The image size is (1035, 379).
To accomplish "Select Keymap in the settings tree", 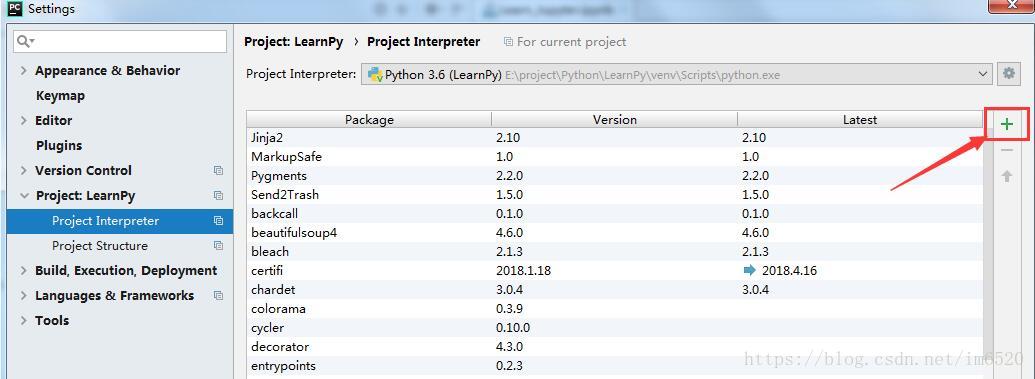I will pos(60,96).
